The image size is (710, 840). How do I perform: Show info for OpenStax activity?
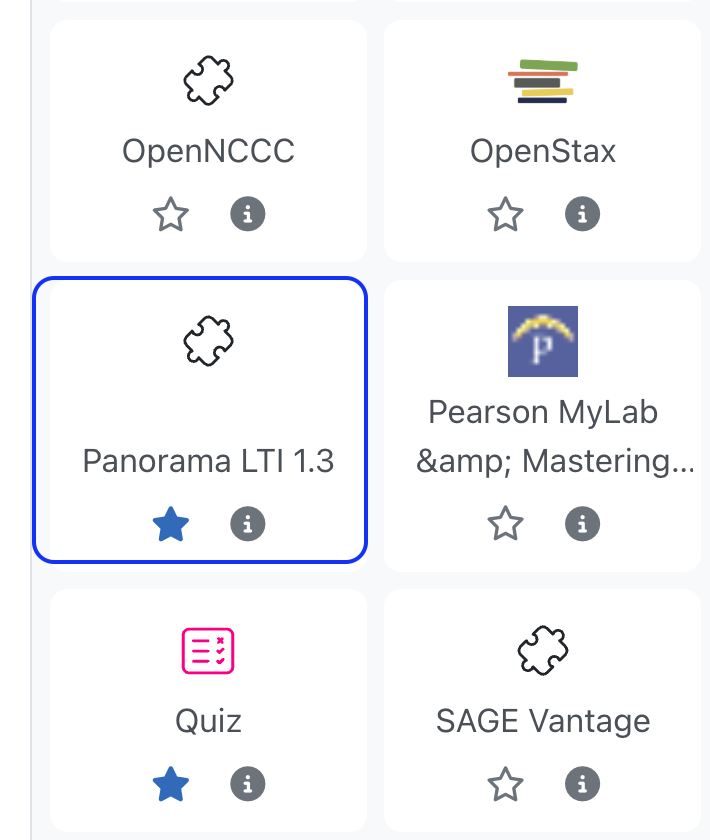point(582,214)
